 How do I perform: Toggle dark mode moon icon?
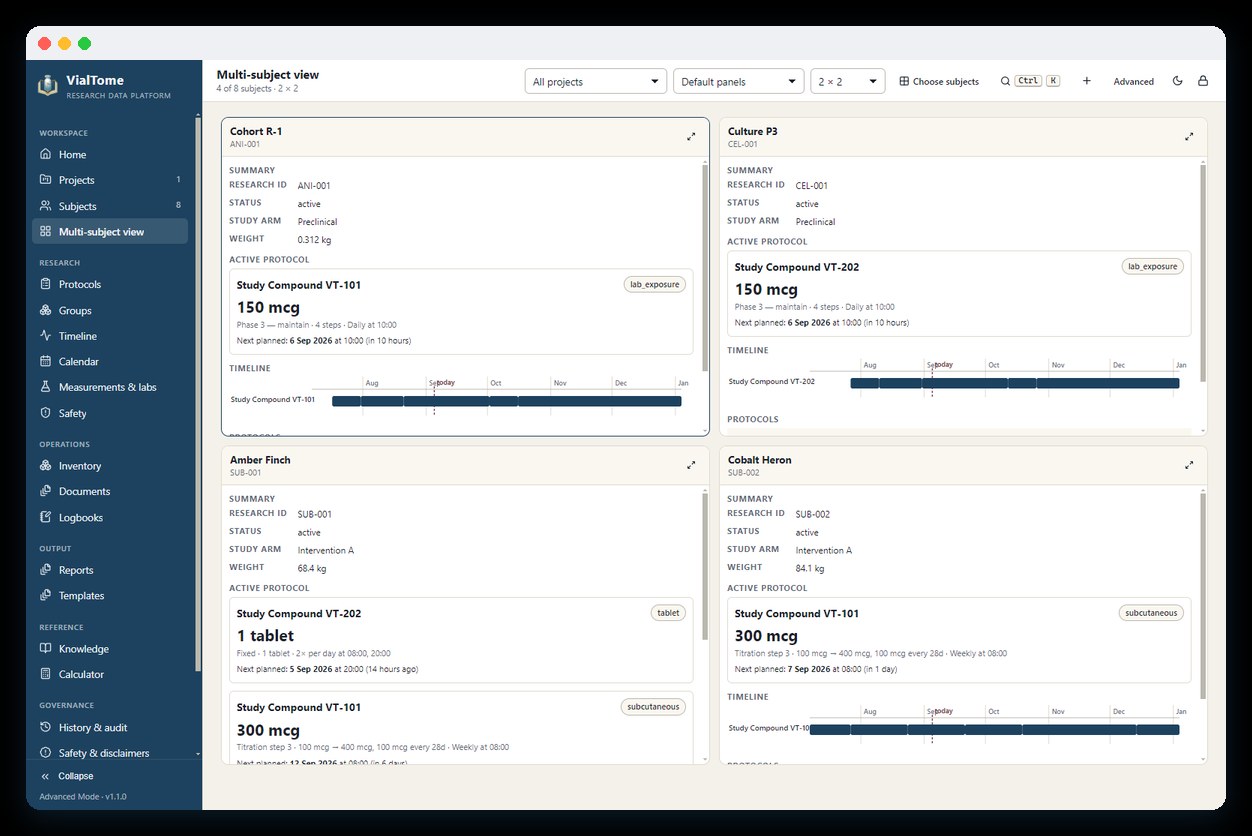(1177, 81)
